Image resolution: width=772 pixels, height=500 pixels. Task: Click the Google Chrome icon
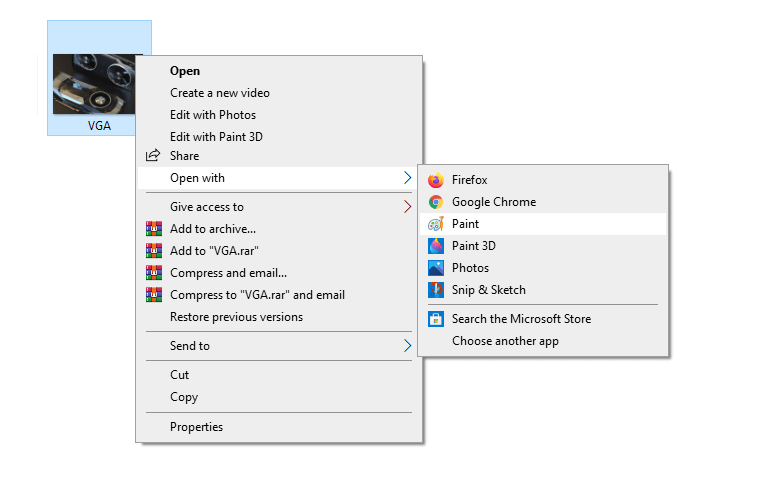[x=436, y=202]
